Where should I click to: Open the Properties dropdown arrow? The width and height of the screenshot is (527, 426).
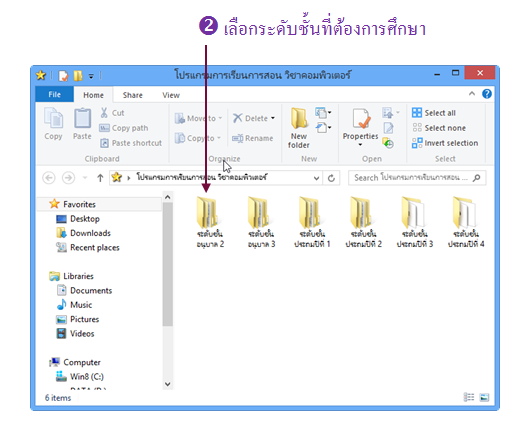tap(360, 145)
